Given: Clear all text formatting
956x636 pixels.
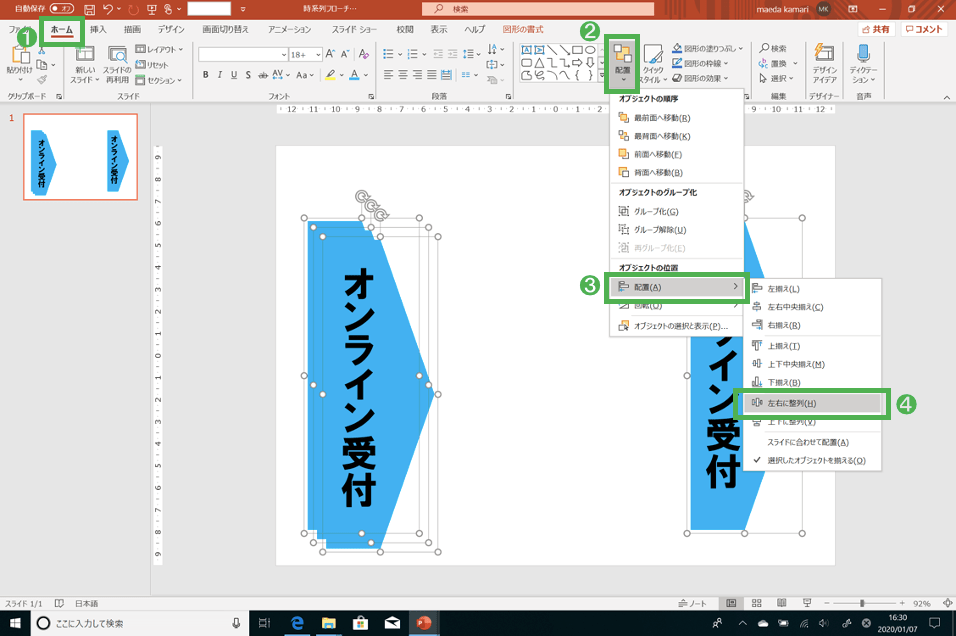Looking at the screenshot, I should point(363,54).
